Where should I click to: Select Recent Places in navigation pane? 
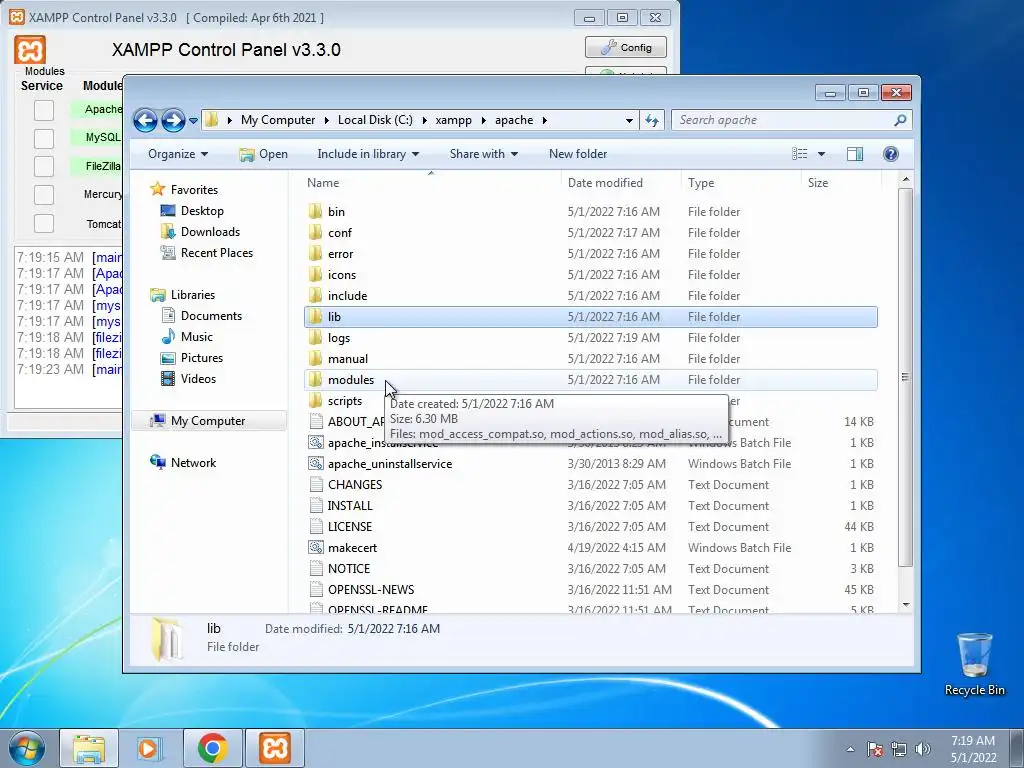[x=217, y=253]
